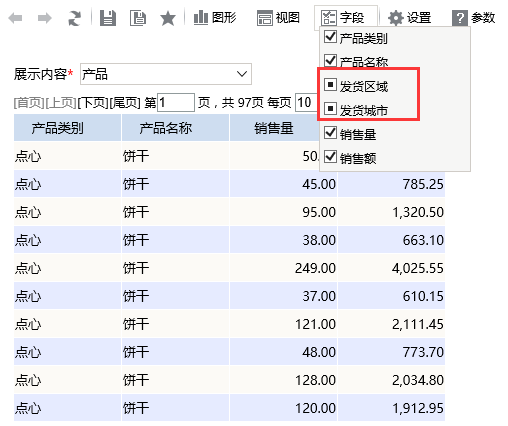Click the save-as icon

click(x=138, y=18)
